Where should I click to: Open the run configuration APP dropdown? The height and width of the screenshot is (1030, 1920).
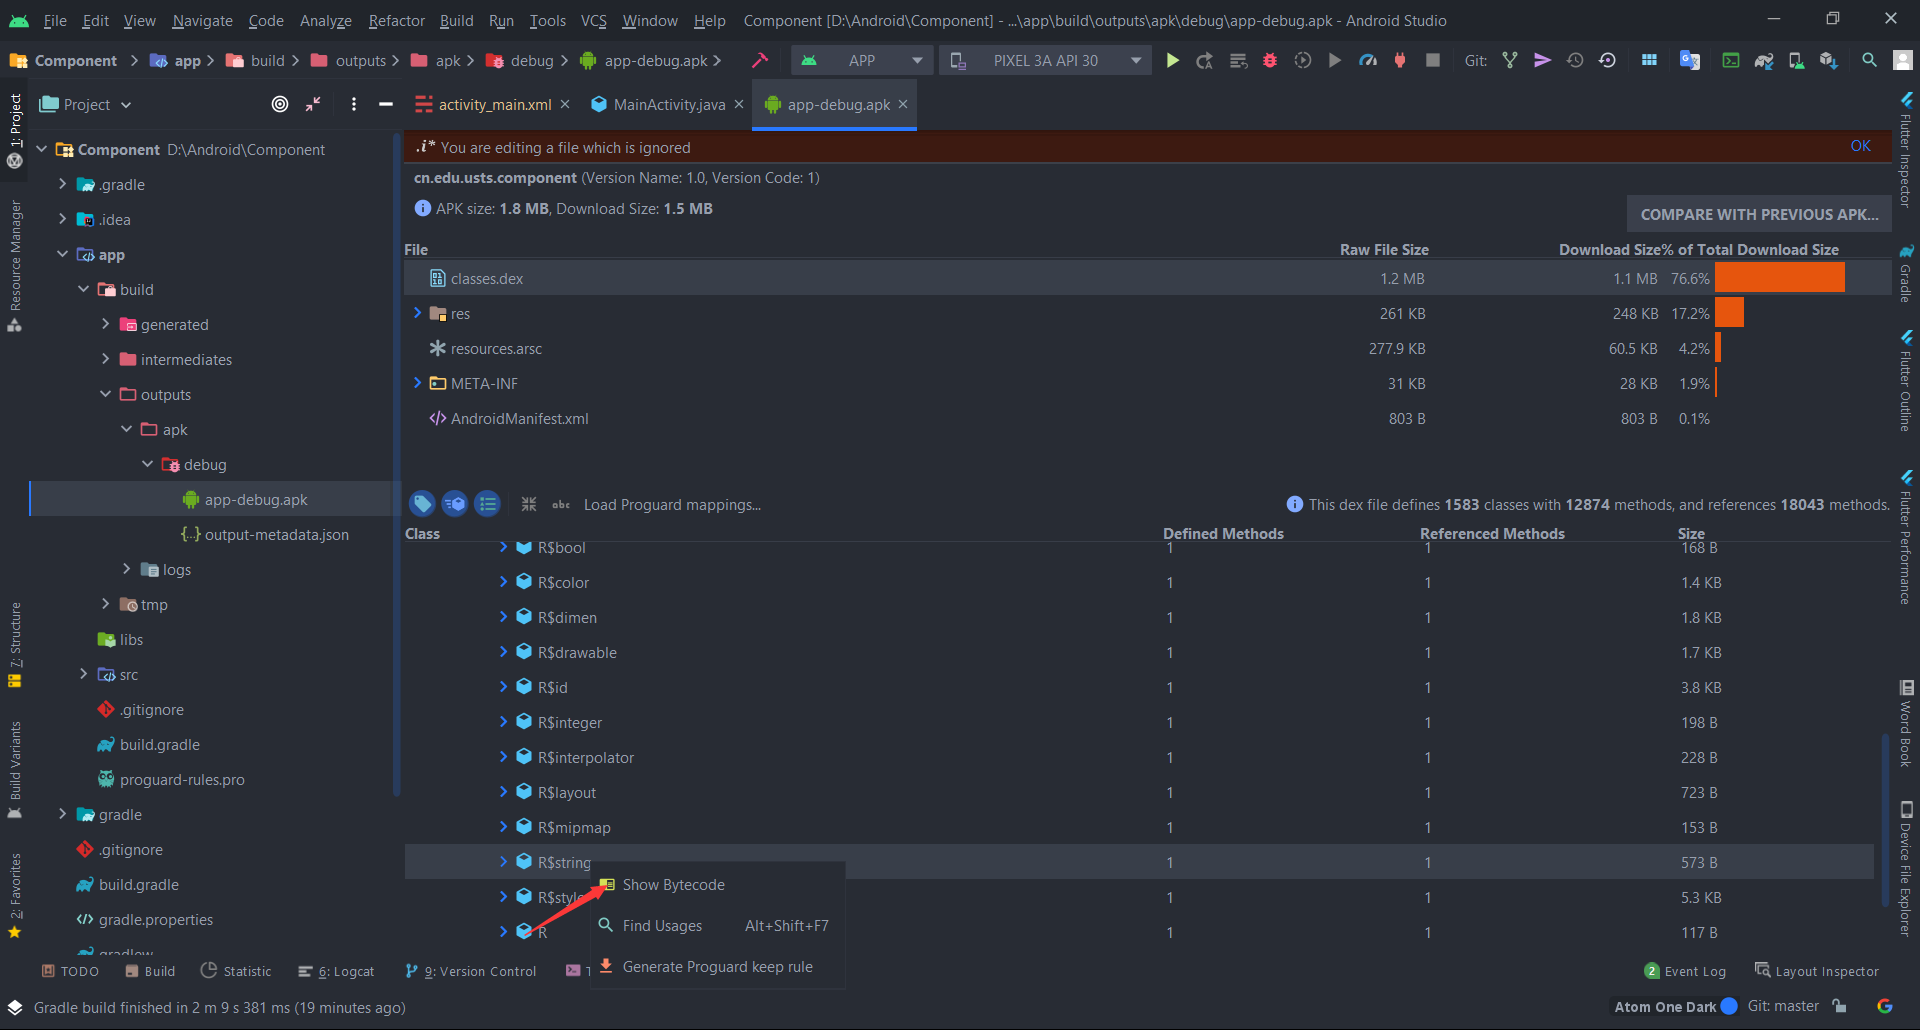[861, 60]
